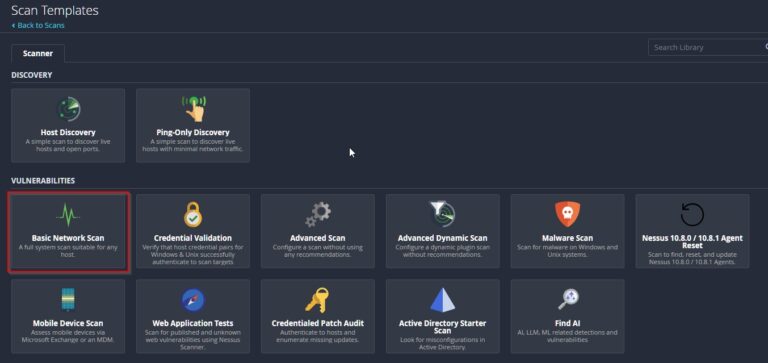The image size is (768, 363).
Task: Focus the Search Library field
Action: (x=708, y=48)
